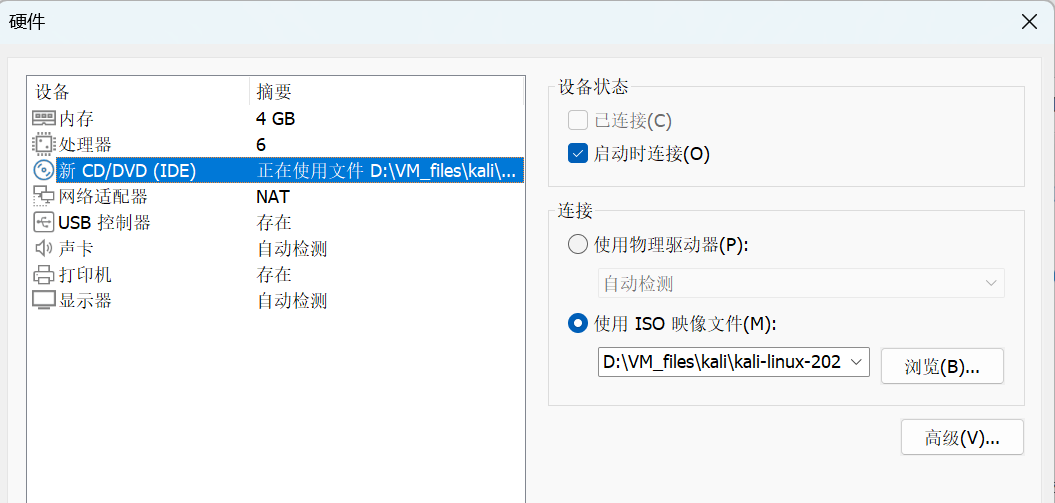Select the network adapter (网络适配器) icon

tap(44, 197)
